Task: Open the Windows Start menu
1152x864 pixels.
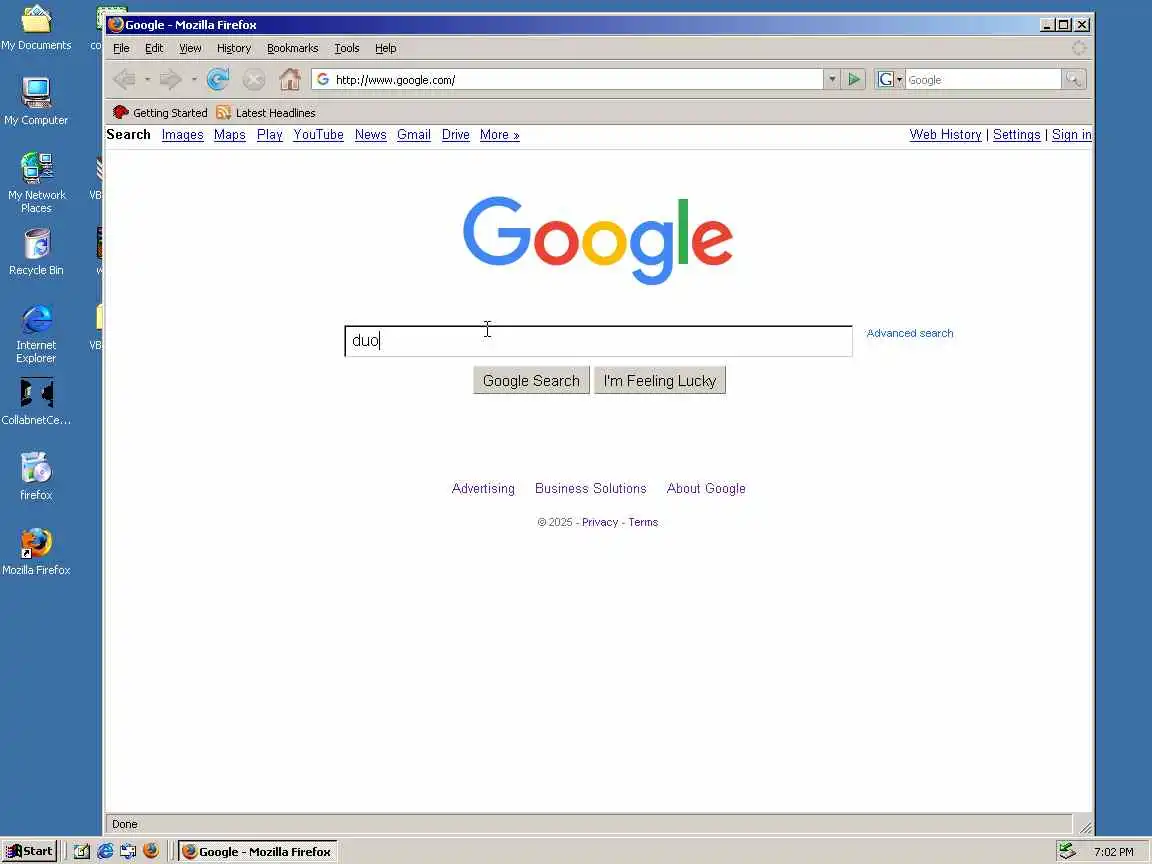Action: pyautogui.click(x=29, y=851)
